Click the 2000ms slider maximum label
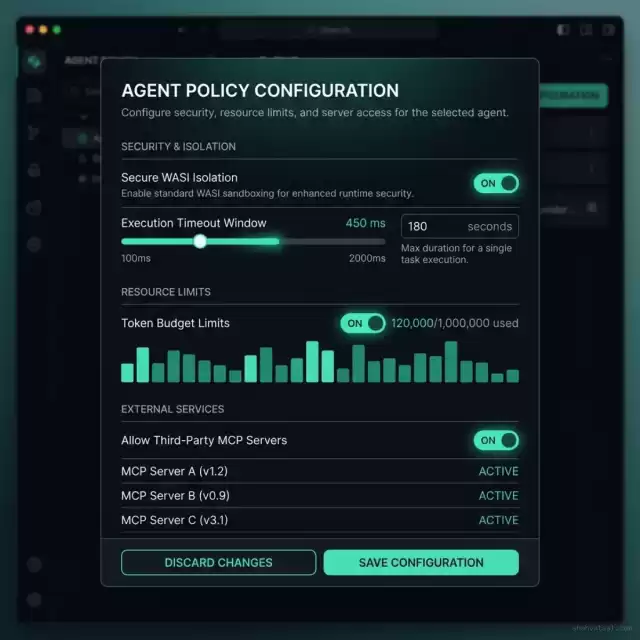Screen dimensions: 640x640 click(367, 258)
